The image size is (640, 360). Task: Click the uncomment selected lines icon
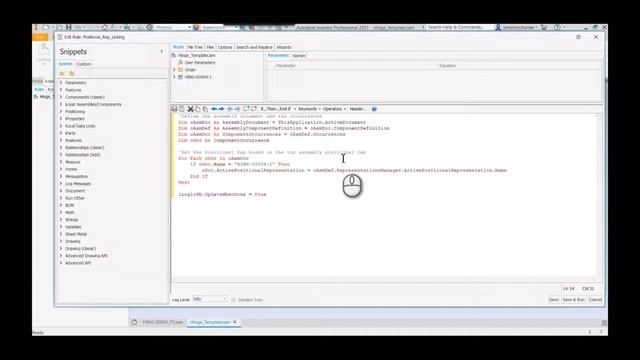click(x=253, y=109)
